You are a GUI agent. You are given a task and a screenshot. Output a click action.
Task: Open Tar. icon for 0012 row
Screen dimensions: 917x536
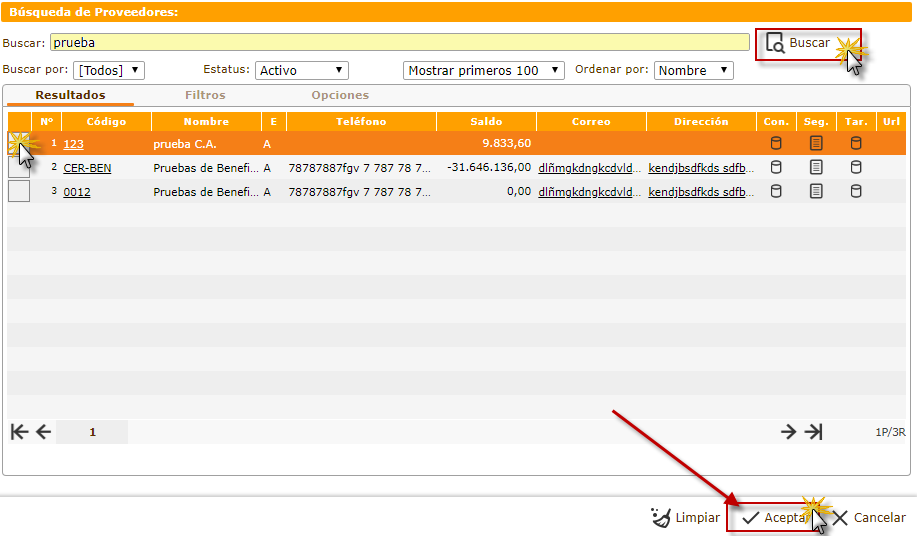tap(856, 191)
